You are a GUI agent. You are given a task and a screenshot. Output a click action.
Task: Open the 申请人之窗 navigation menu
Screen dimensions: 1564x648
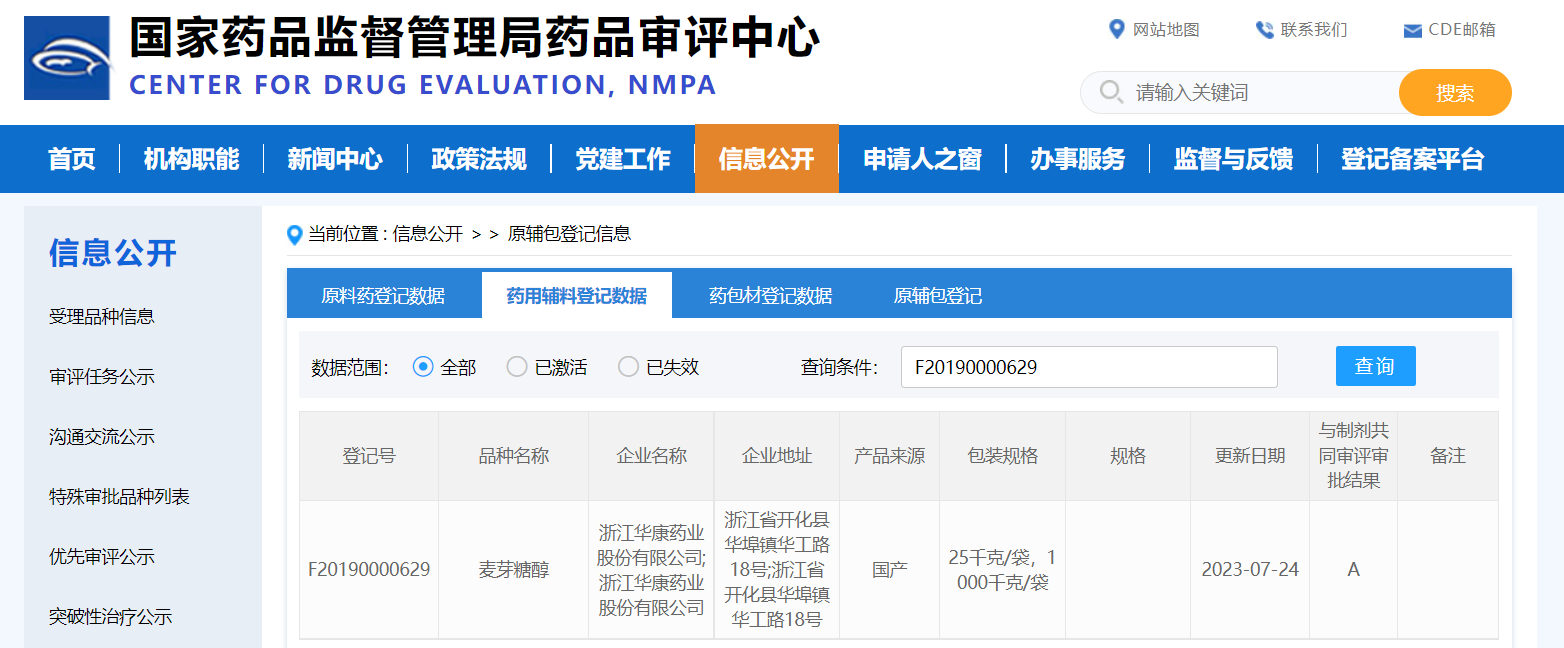[922, 159]
